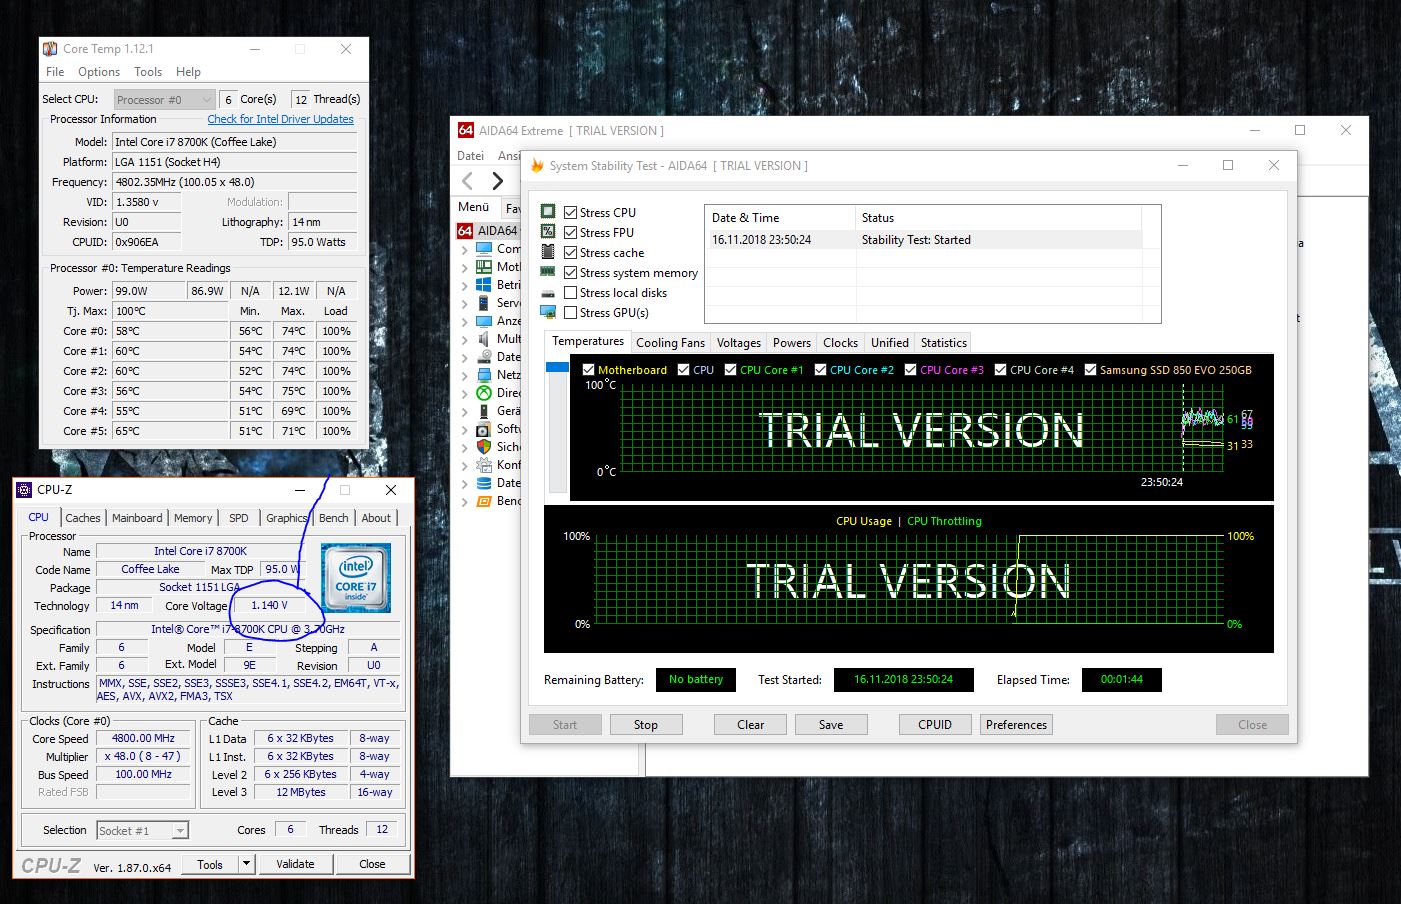The image size is (1401, 904).
Task: Expand DirectX node in AIDA64 tree
Action: (x=465, y=393)
